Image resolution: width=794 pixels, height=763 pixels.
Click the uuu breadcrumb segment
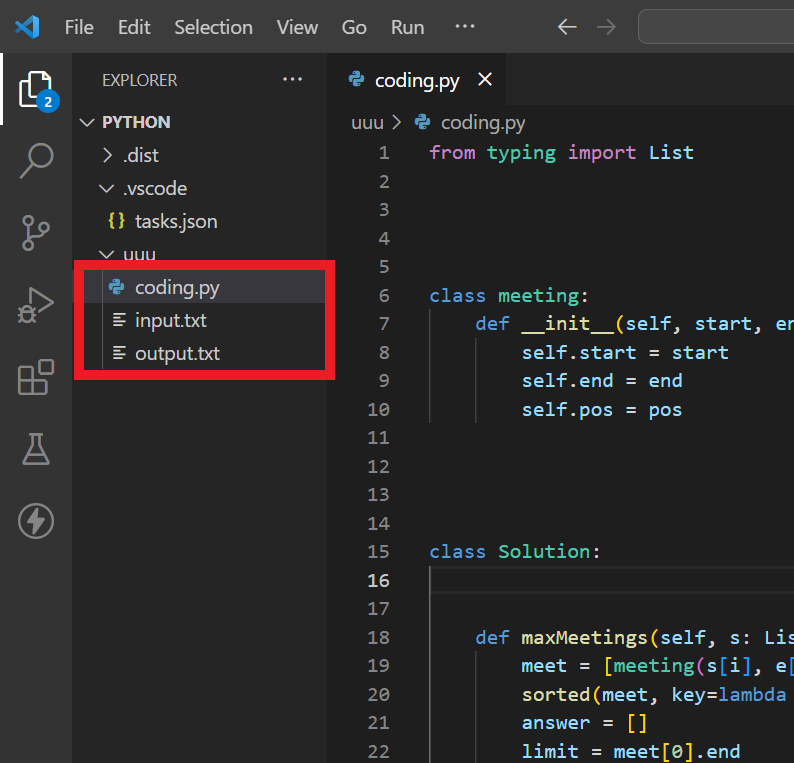368,123
